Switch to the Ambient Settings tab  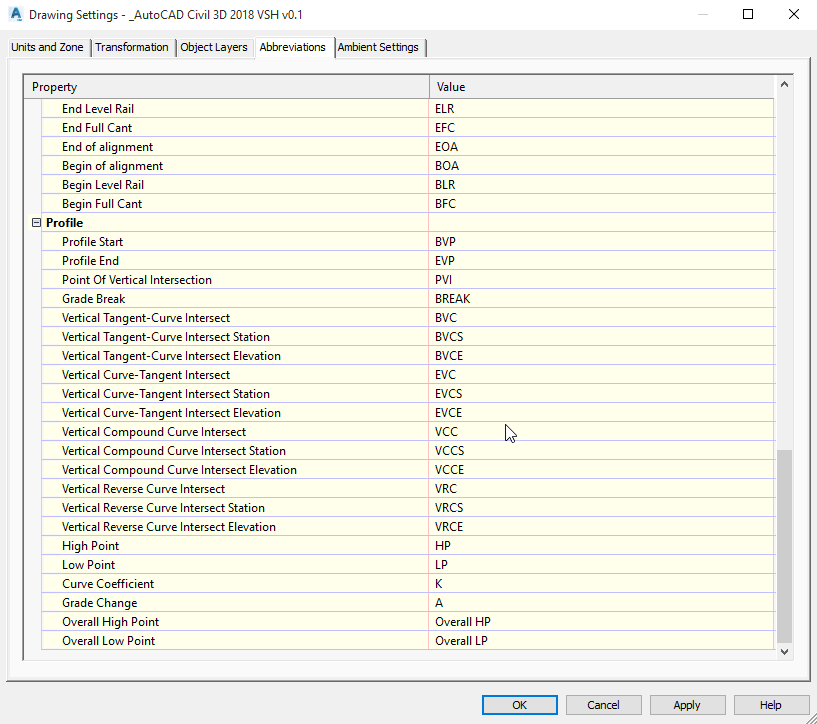(x=378, y=47)
